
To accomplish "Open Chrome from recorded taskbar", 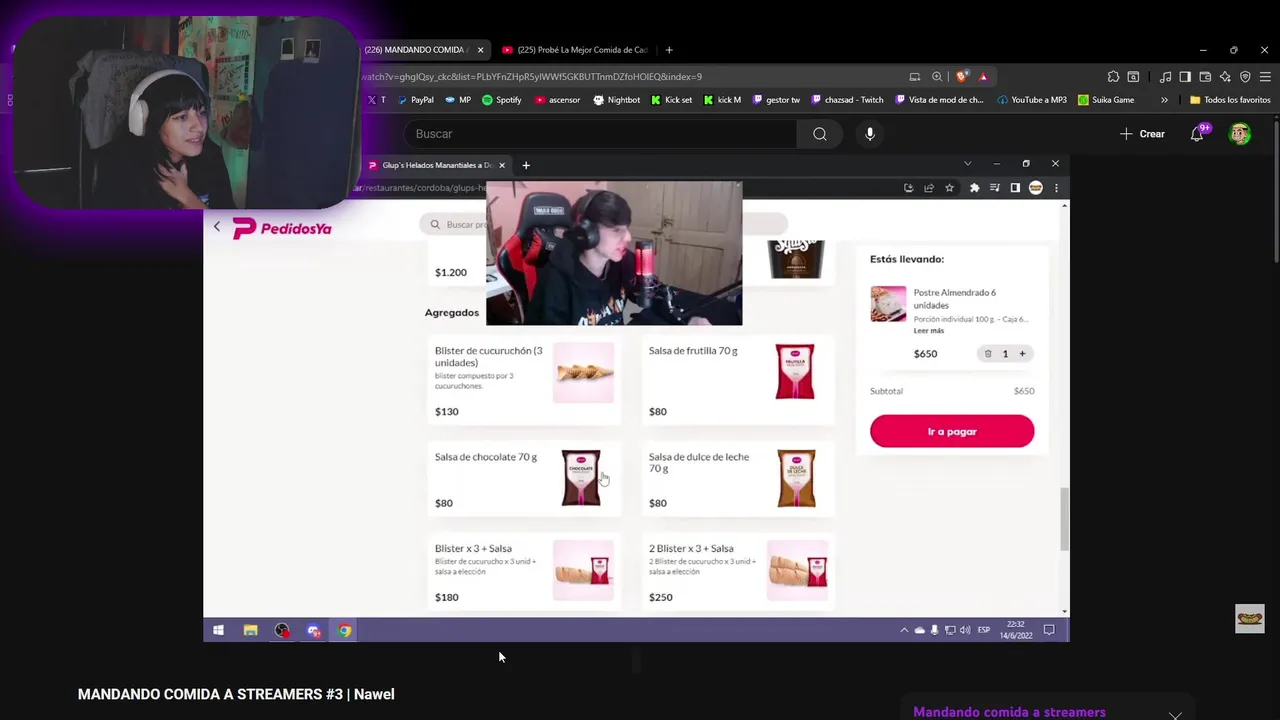I will tap(345, 630).
